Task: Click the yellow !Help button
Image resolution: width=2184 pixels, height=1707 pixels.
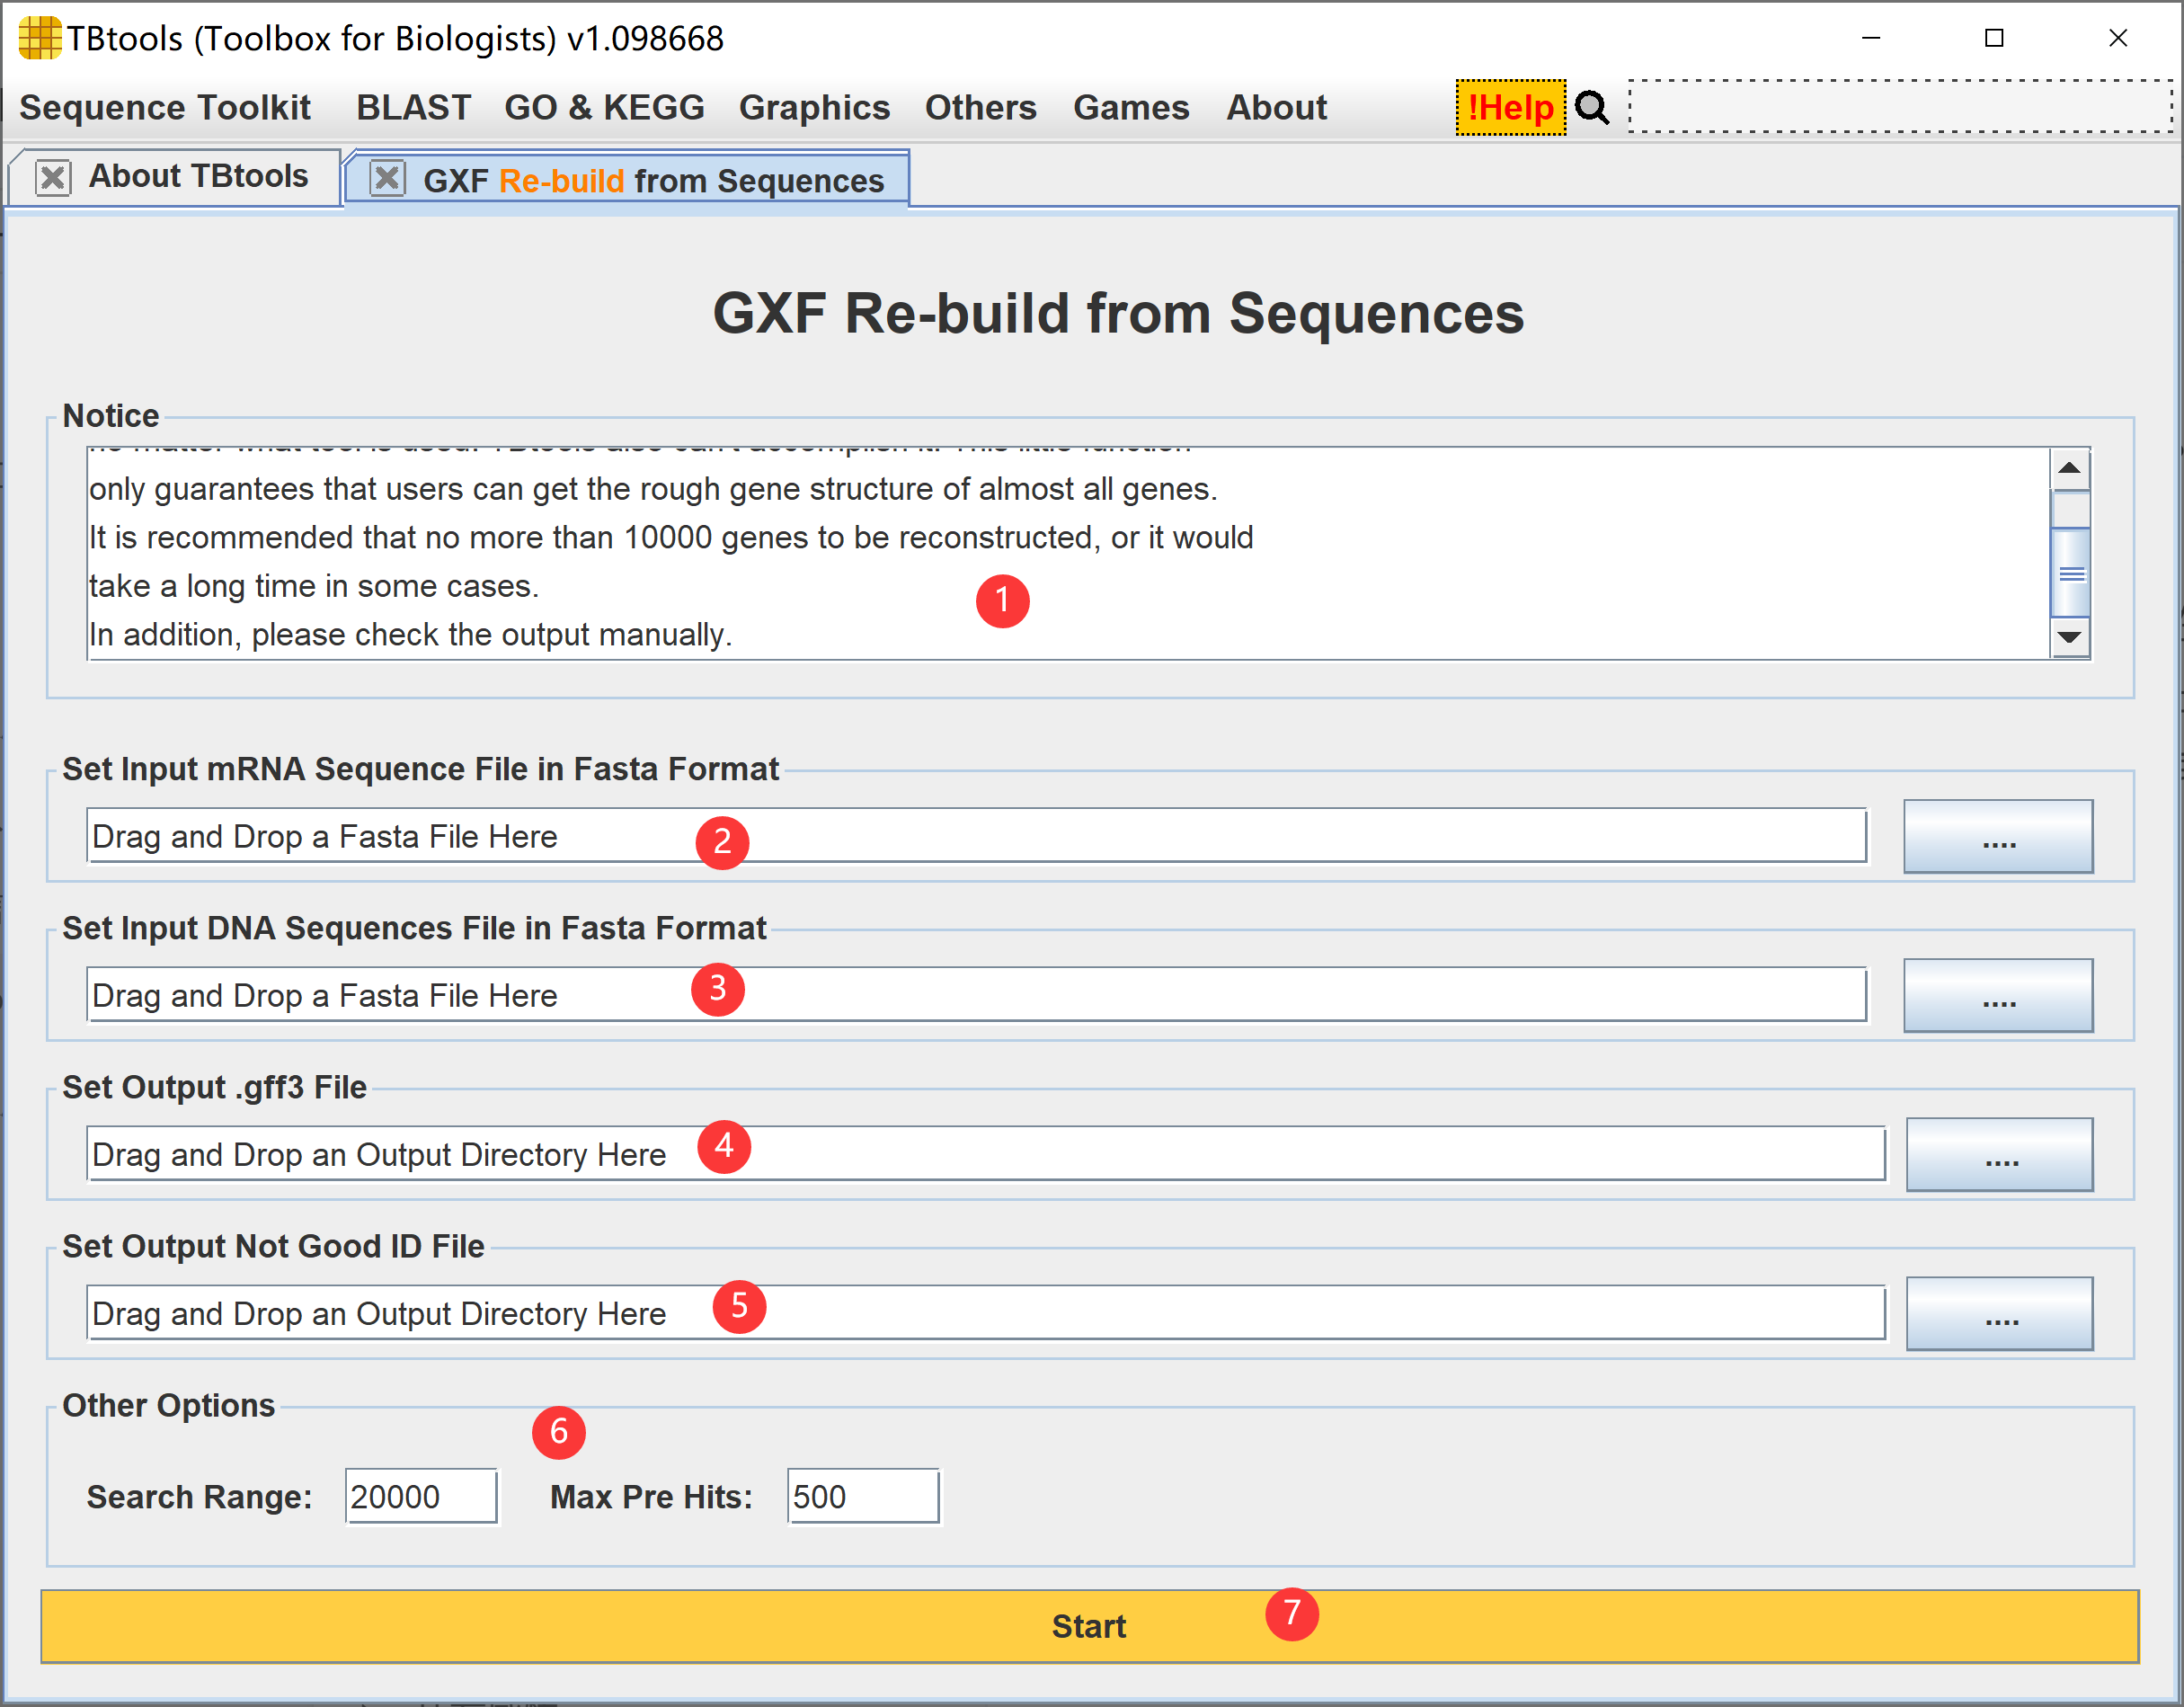Action: tap(1510, 107)
